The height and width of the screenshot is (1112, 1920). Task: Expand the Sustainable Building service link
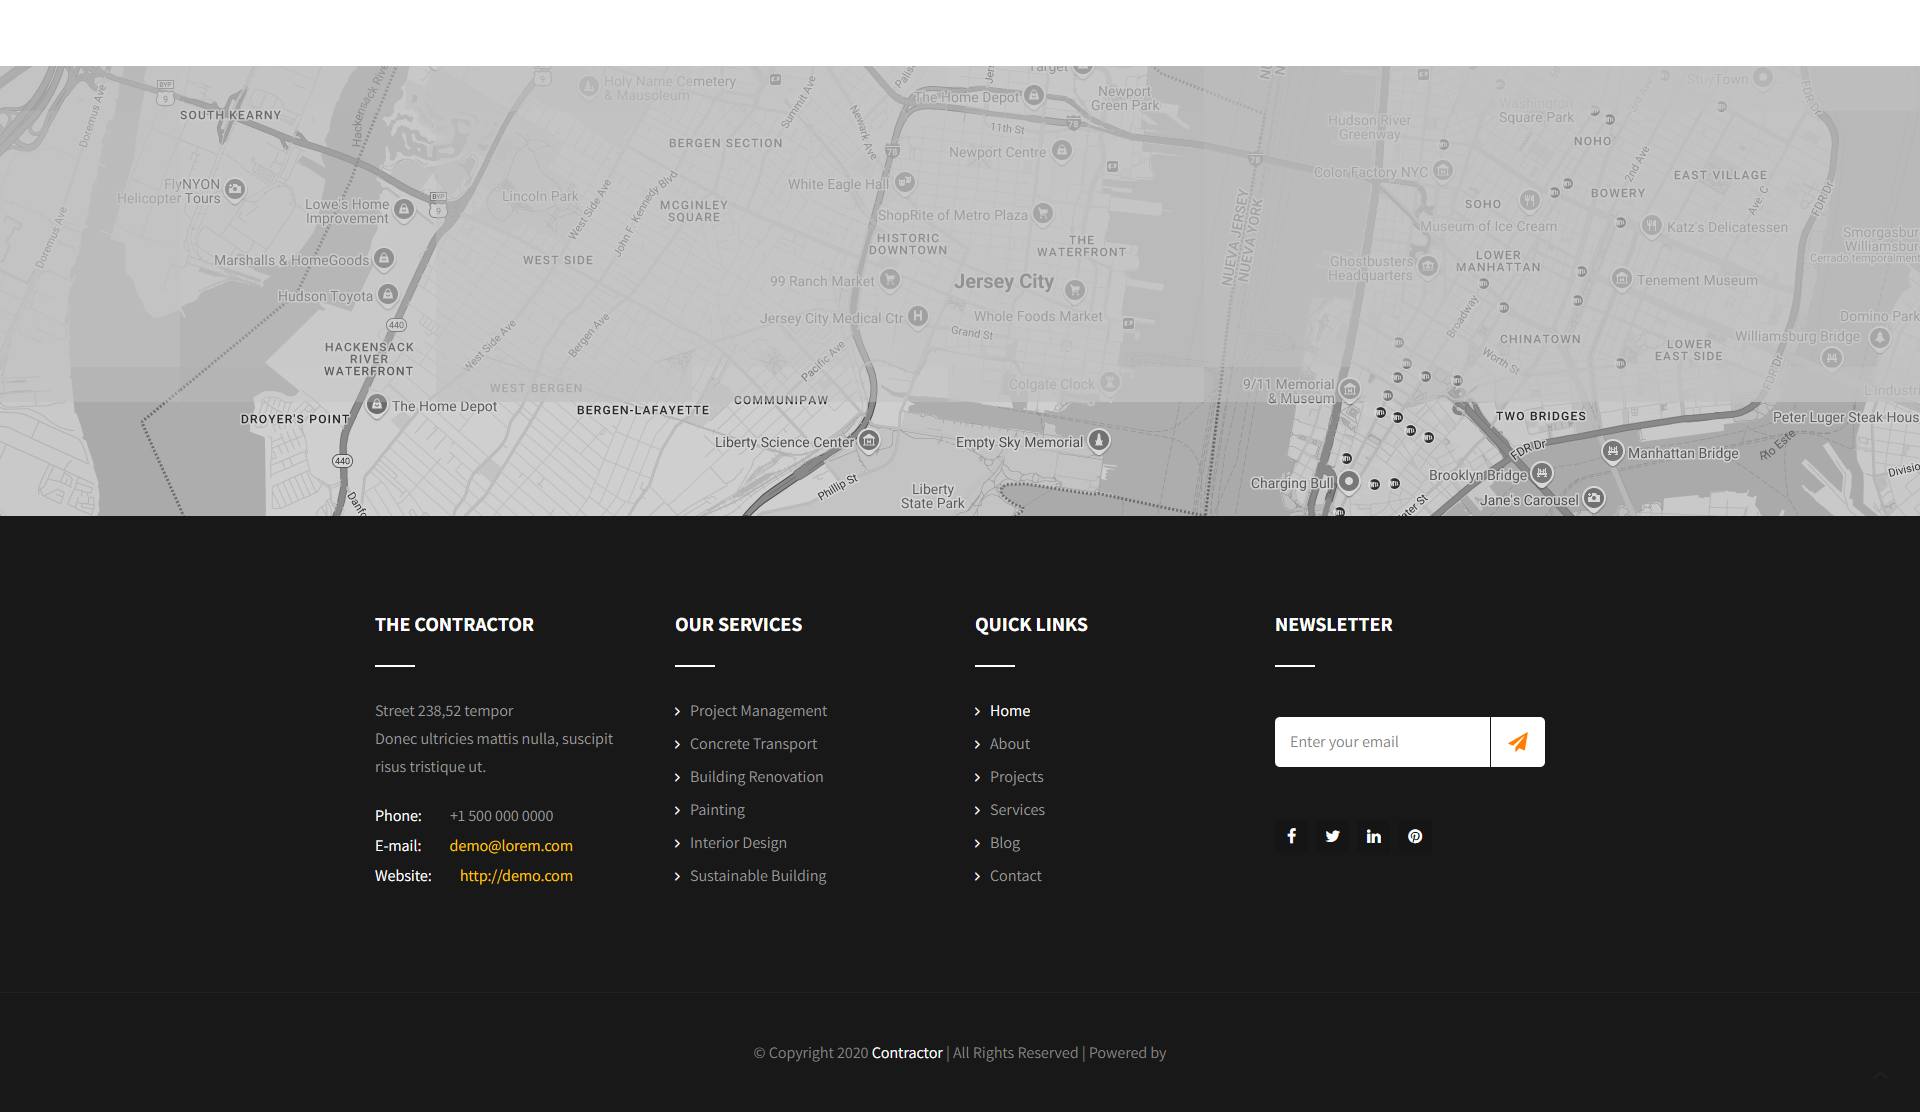coord(757,874)
